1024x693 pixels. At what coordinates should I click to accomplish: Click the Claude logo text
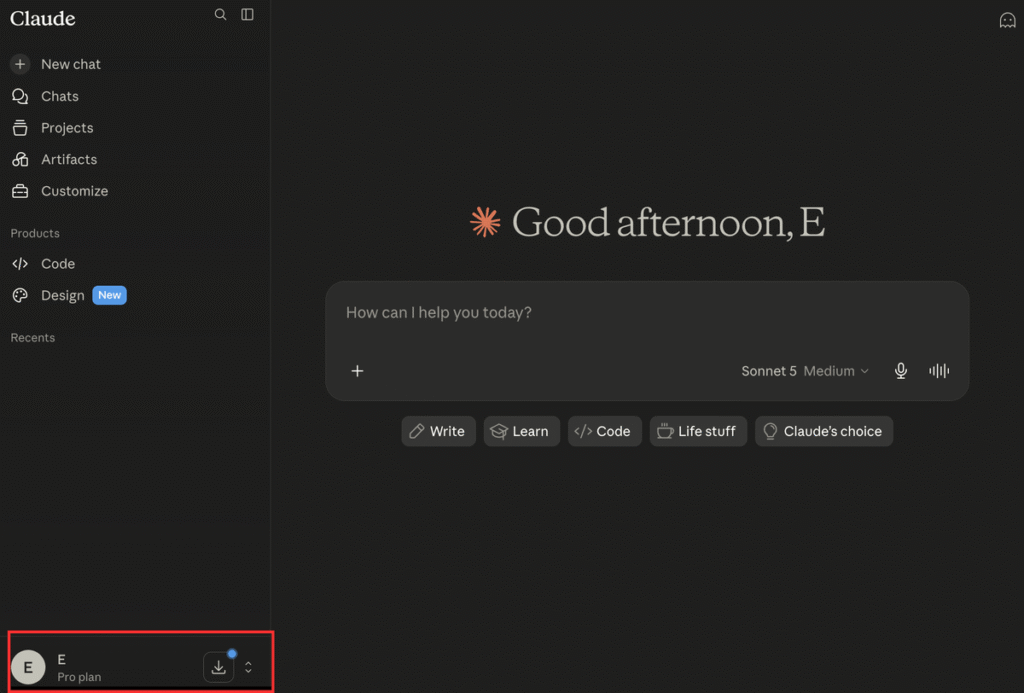pyautogui.click(x=42, y=18)
